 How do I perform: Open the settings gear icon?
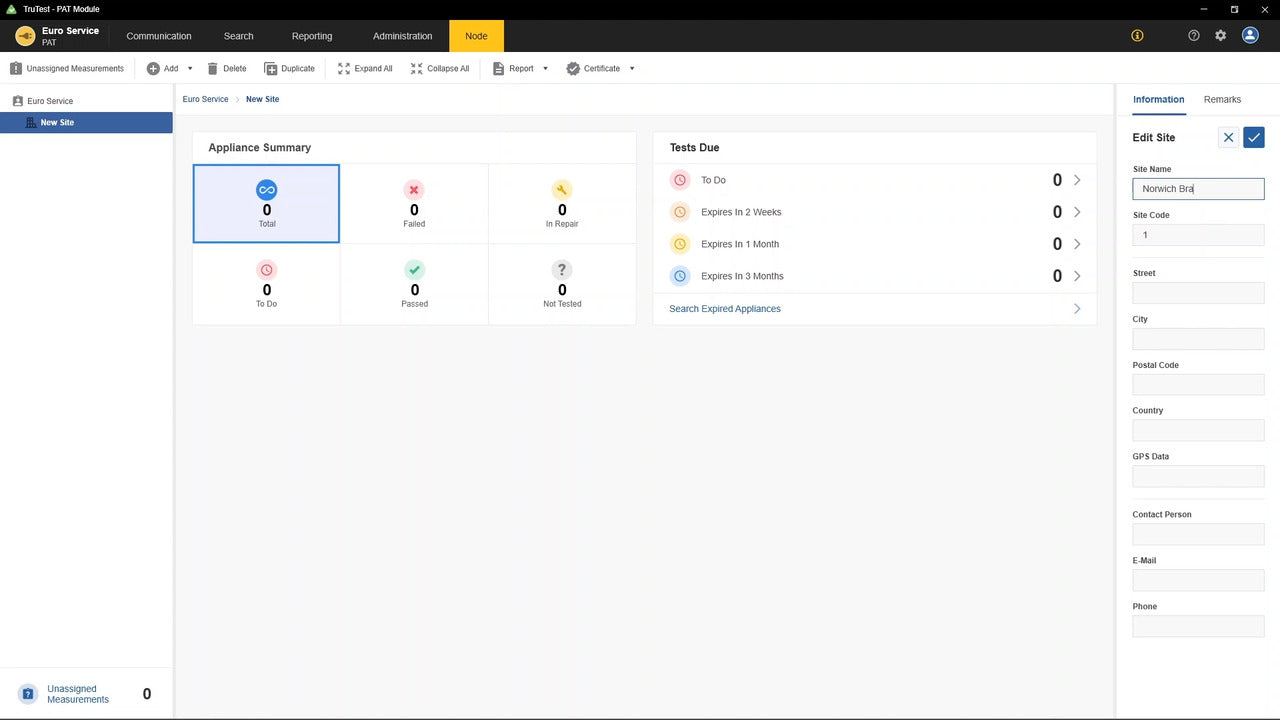click(x=1220, y=36)
